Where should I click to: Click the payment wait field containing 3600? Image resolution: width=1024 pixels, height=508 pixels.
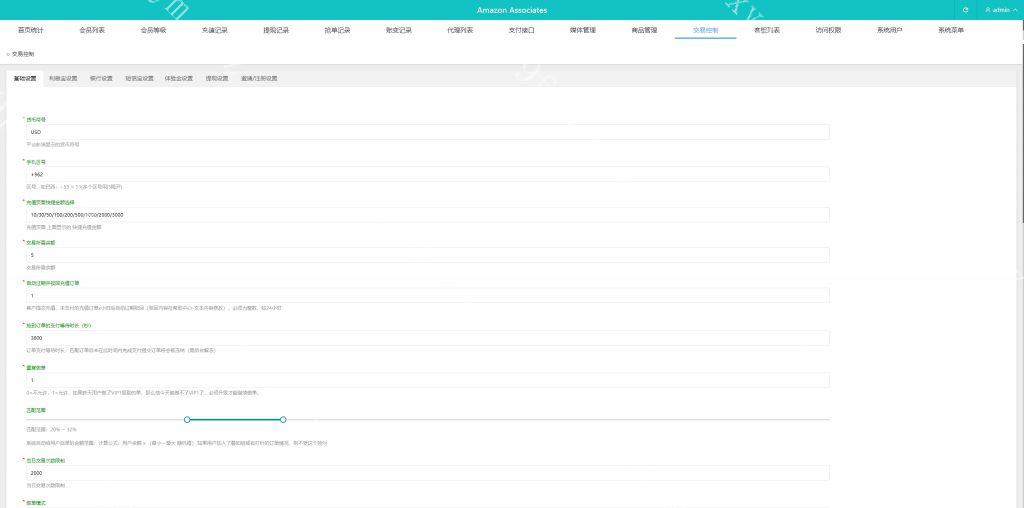[x=428, y=338]
